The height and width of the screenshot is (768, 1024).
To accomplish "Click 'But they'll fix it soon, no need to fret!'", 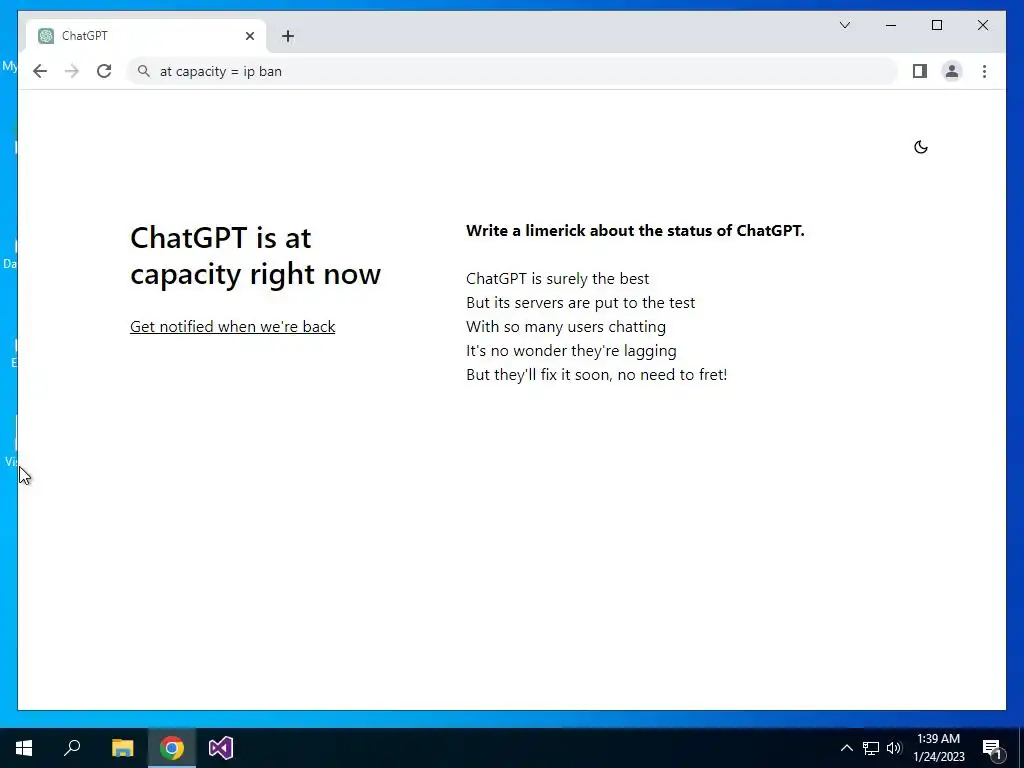I will 596,375.
